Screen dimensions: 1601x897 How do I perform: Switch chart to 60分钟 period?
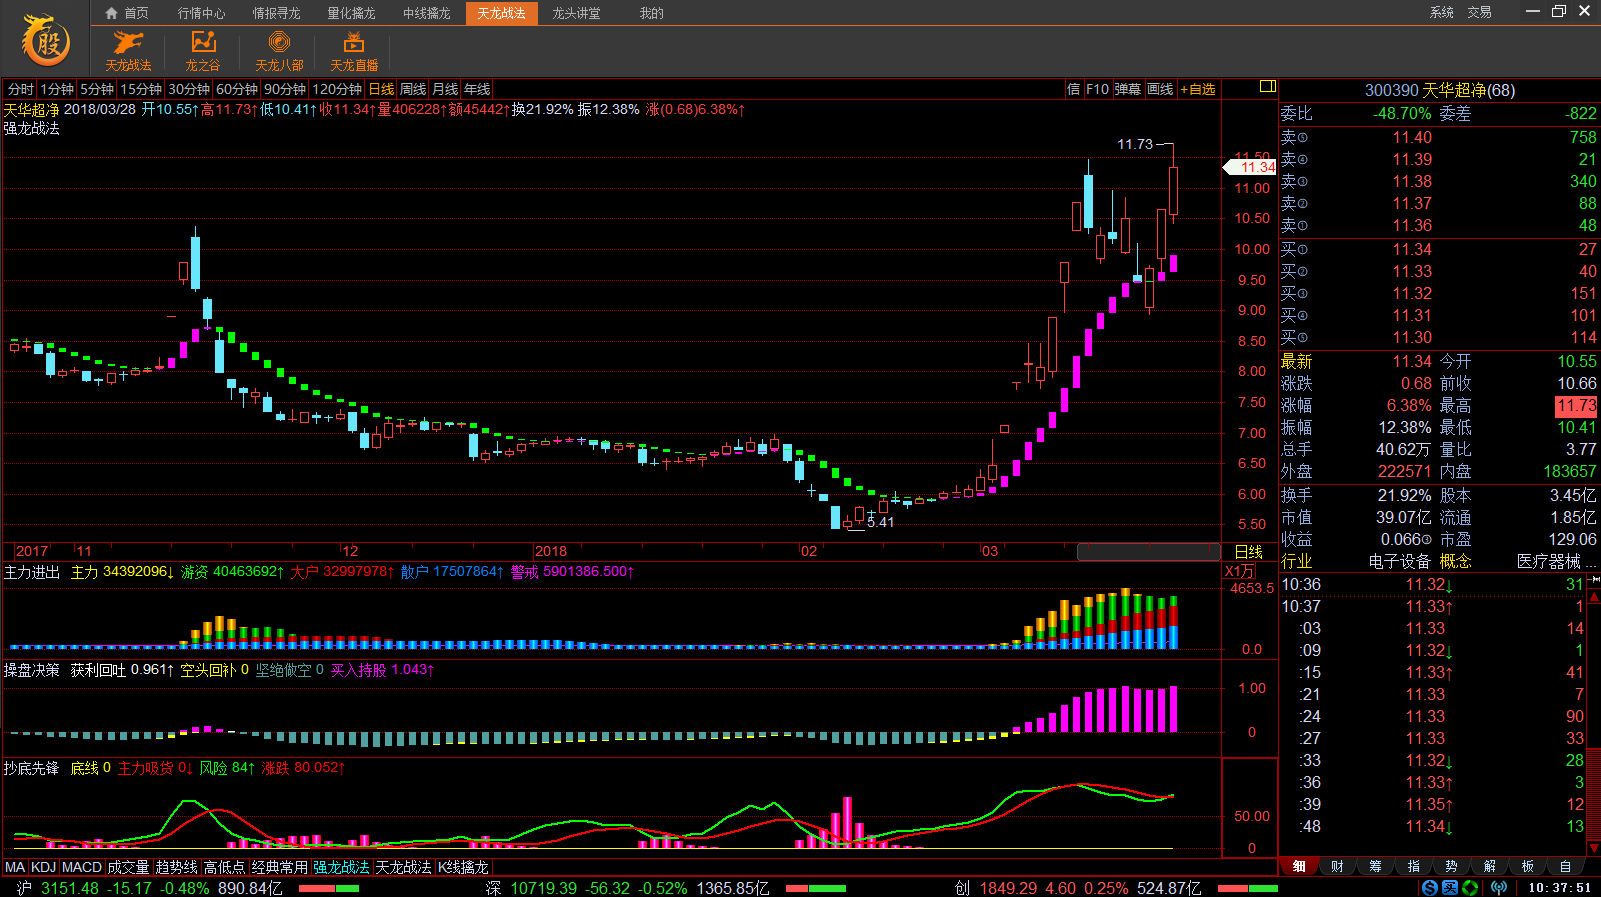237,89
